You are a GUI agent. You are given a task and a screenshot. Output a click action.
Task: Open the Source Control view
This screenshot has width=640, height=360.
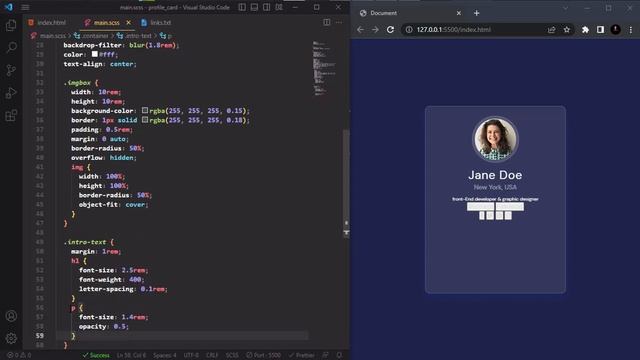coord(11,70)
